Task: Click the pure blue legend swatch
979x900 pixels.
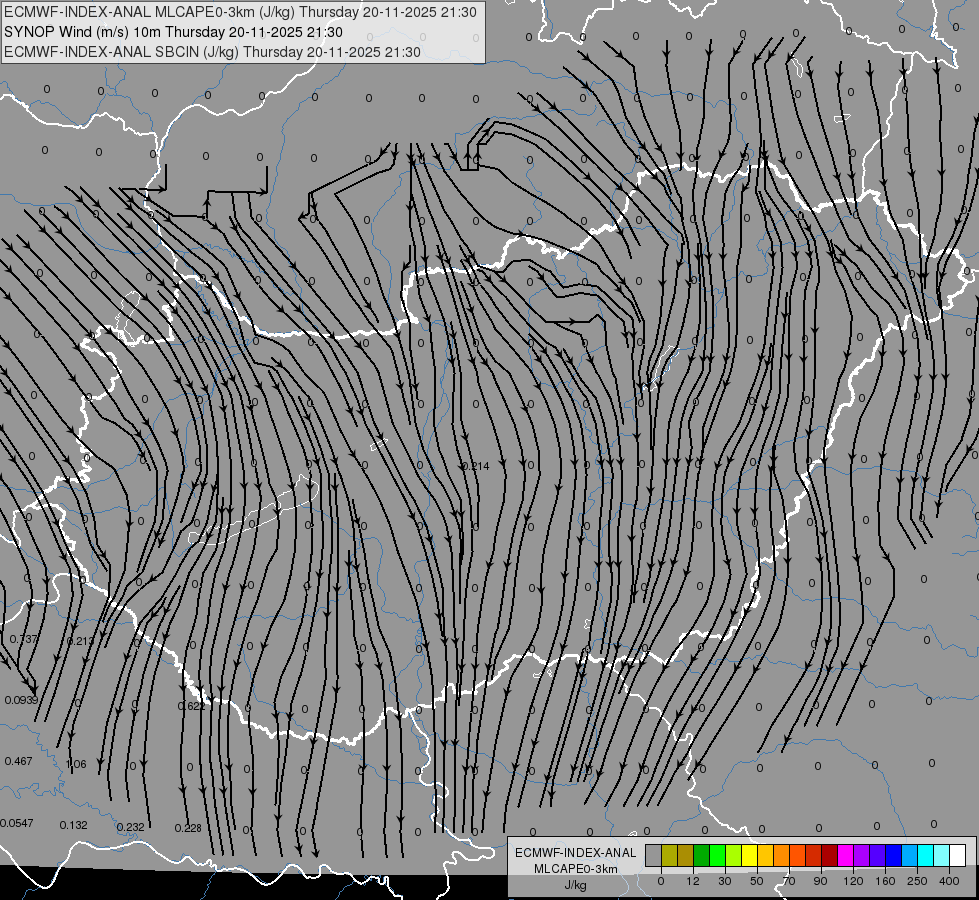Action: point(894,855)
